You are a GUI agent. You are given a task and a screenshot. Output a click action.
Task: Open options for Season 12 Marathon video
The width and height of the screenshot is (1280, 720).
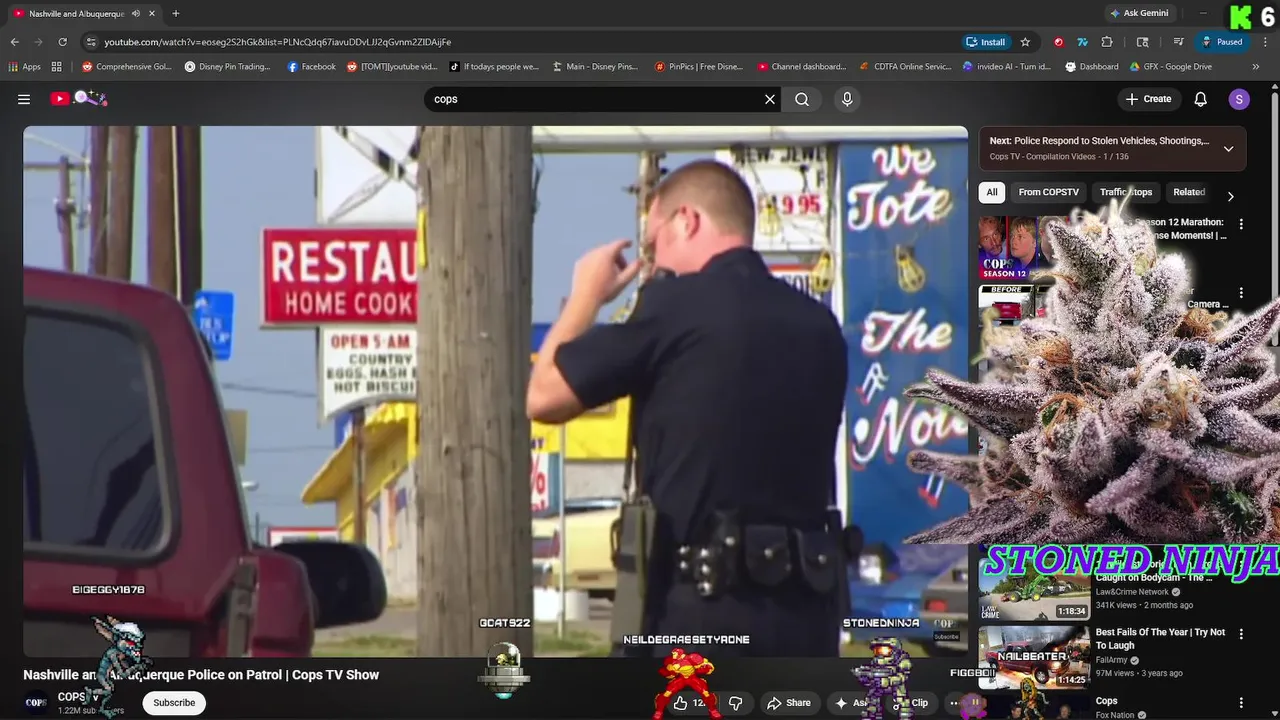pyautogui.click(x=1241, y=225)
